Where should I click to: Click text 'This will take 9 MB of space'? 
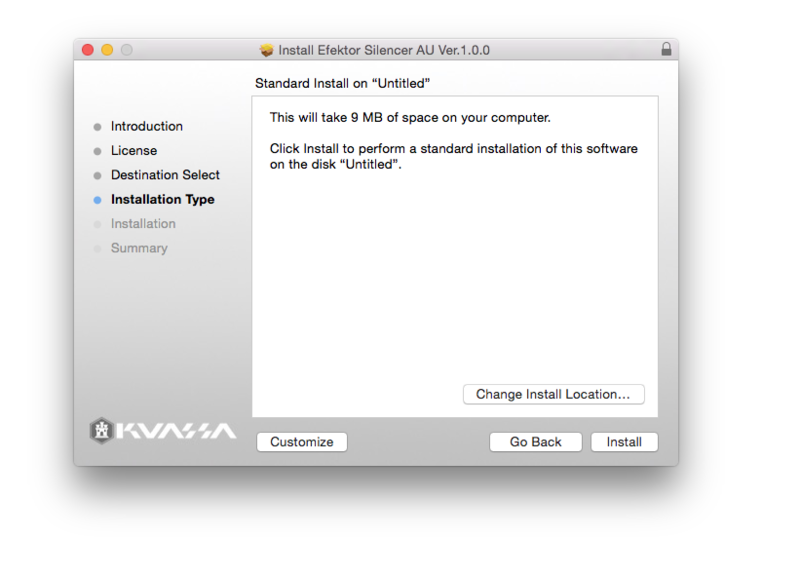tap(410, 117)
